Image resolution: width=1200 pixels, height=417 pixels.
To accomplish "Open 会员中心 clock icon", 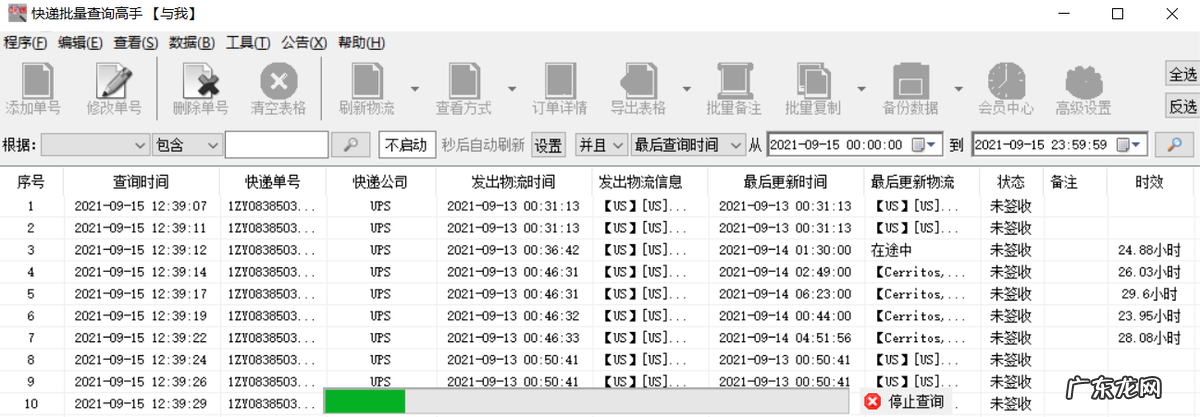I will point(1006,80).
